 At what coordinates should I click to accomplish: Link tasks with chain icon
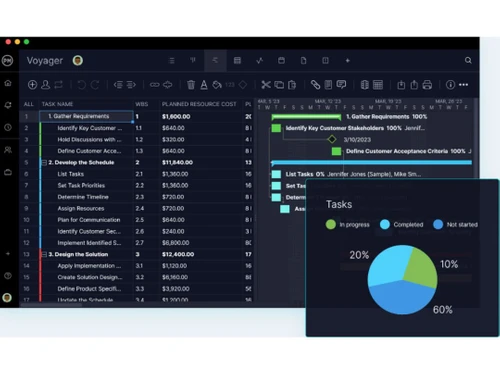click(x=154, y=85)
